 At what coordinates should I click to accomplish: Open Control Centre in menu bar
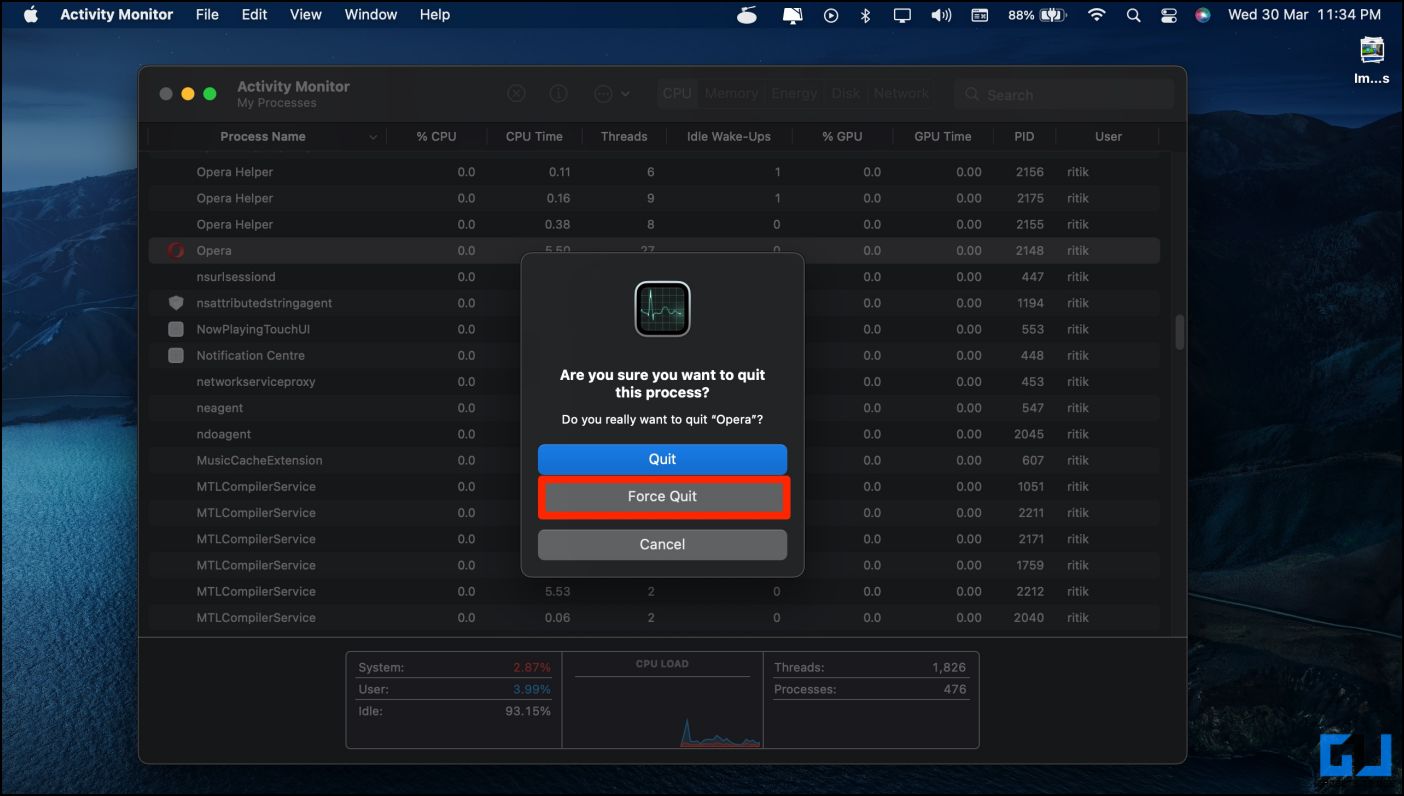pyautogui.click(x=1168, y=15)
